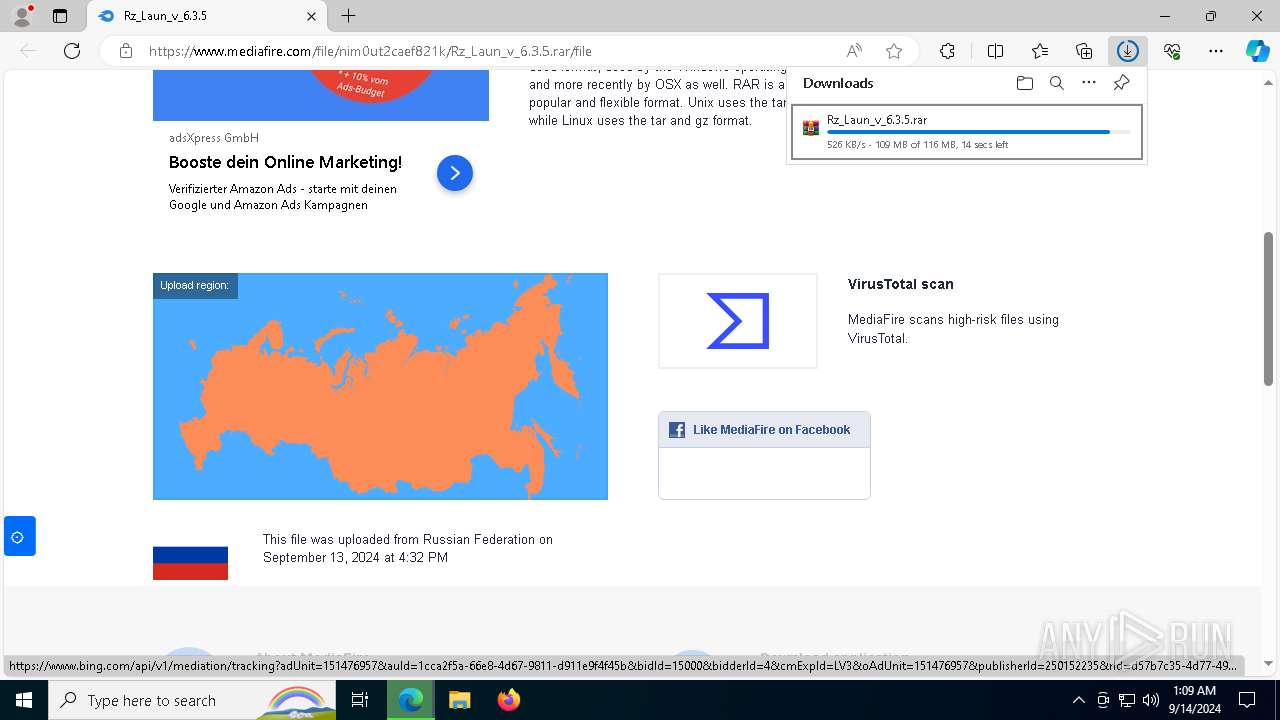
Task: Show hidden system tray icons
Action: click(x=1078, y=700)
